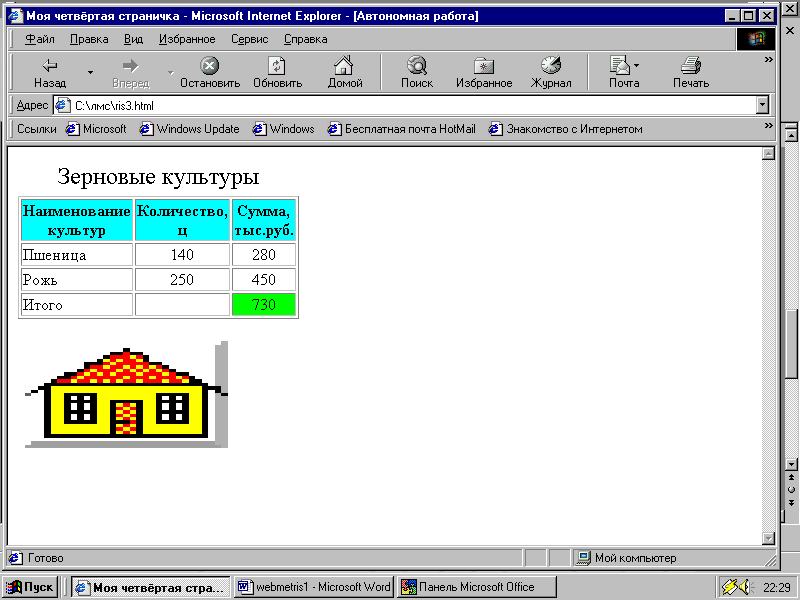This screenshot has width=800, height=600.
Task: Open Бесплатная почта HotMail link
Action: (402, 129)
